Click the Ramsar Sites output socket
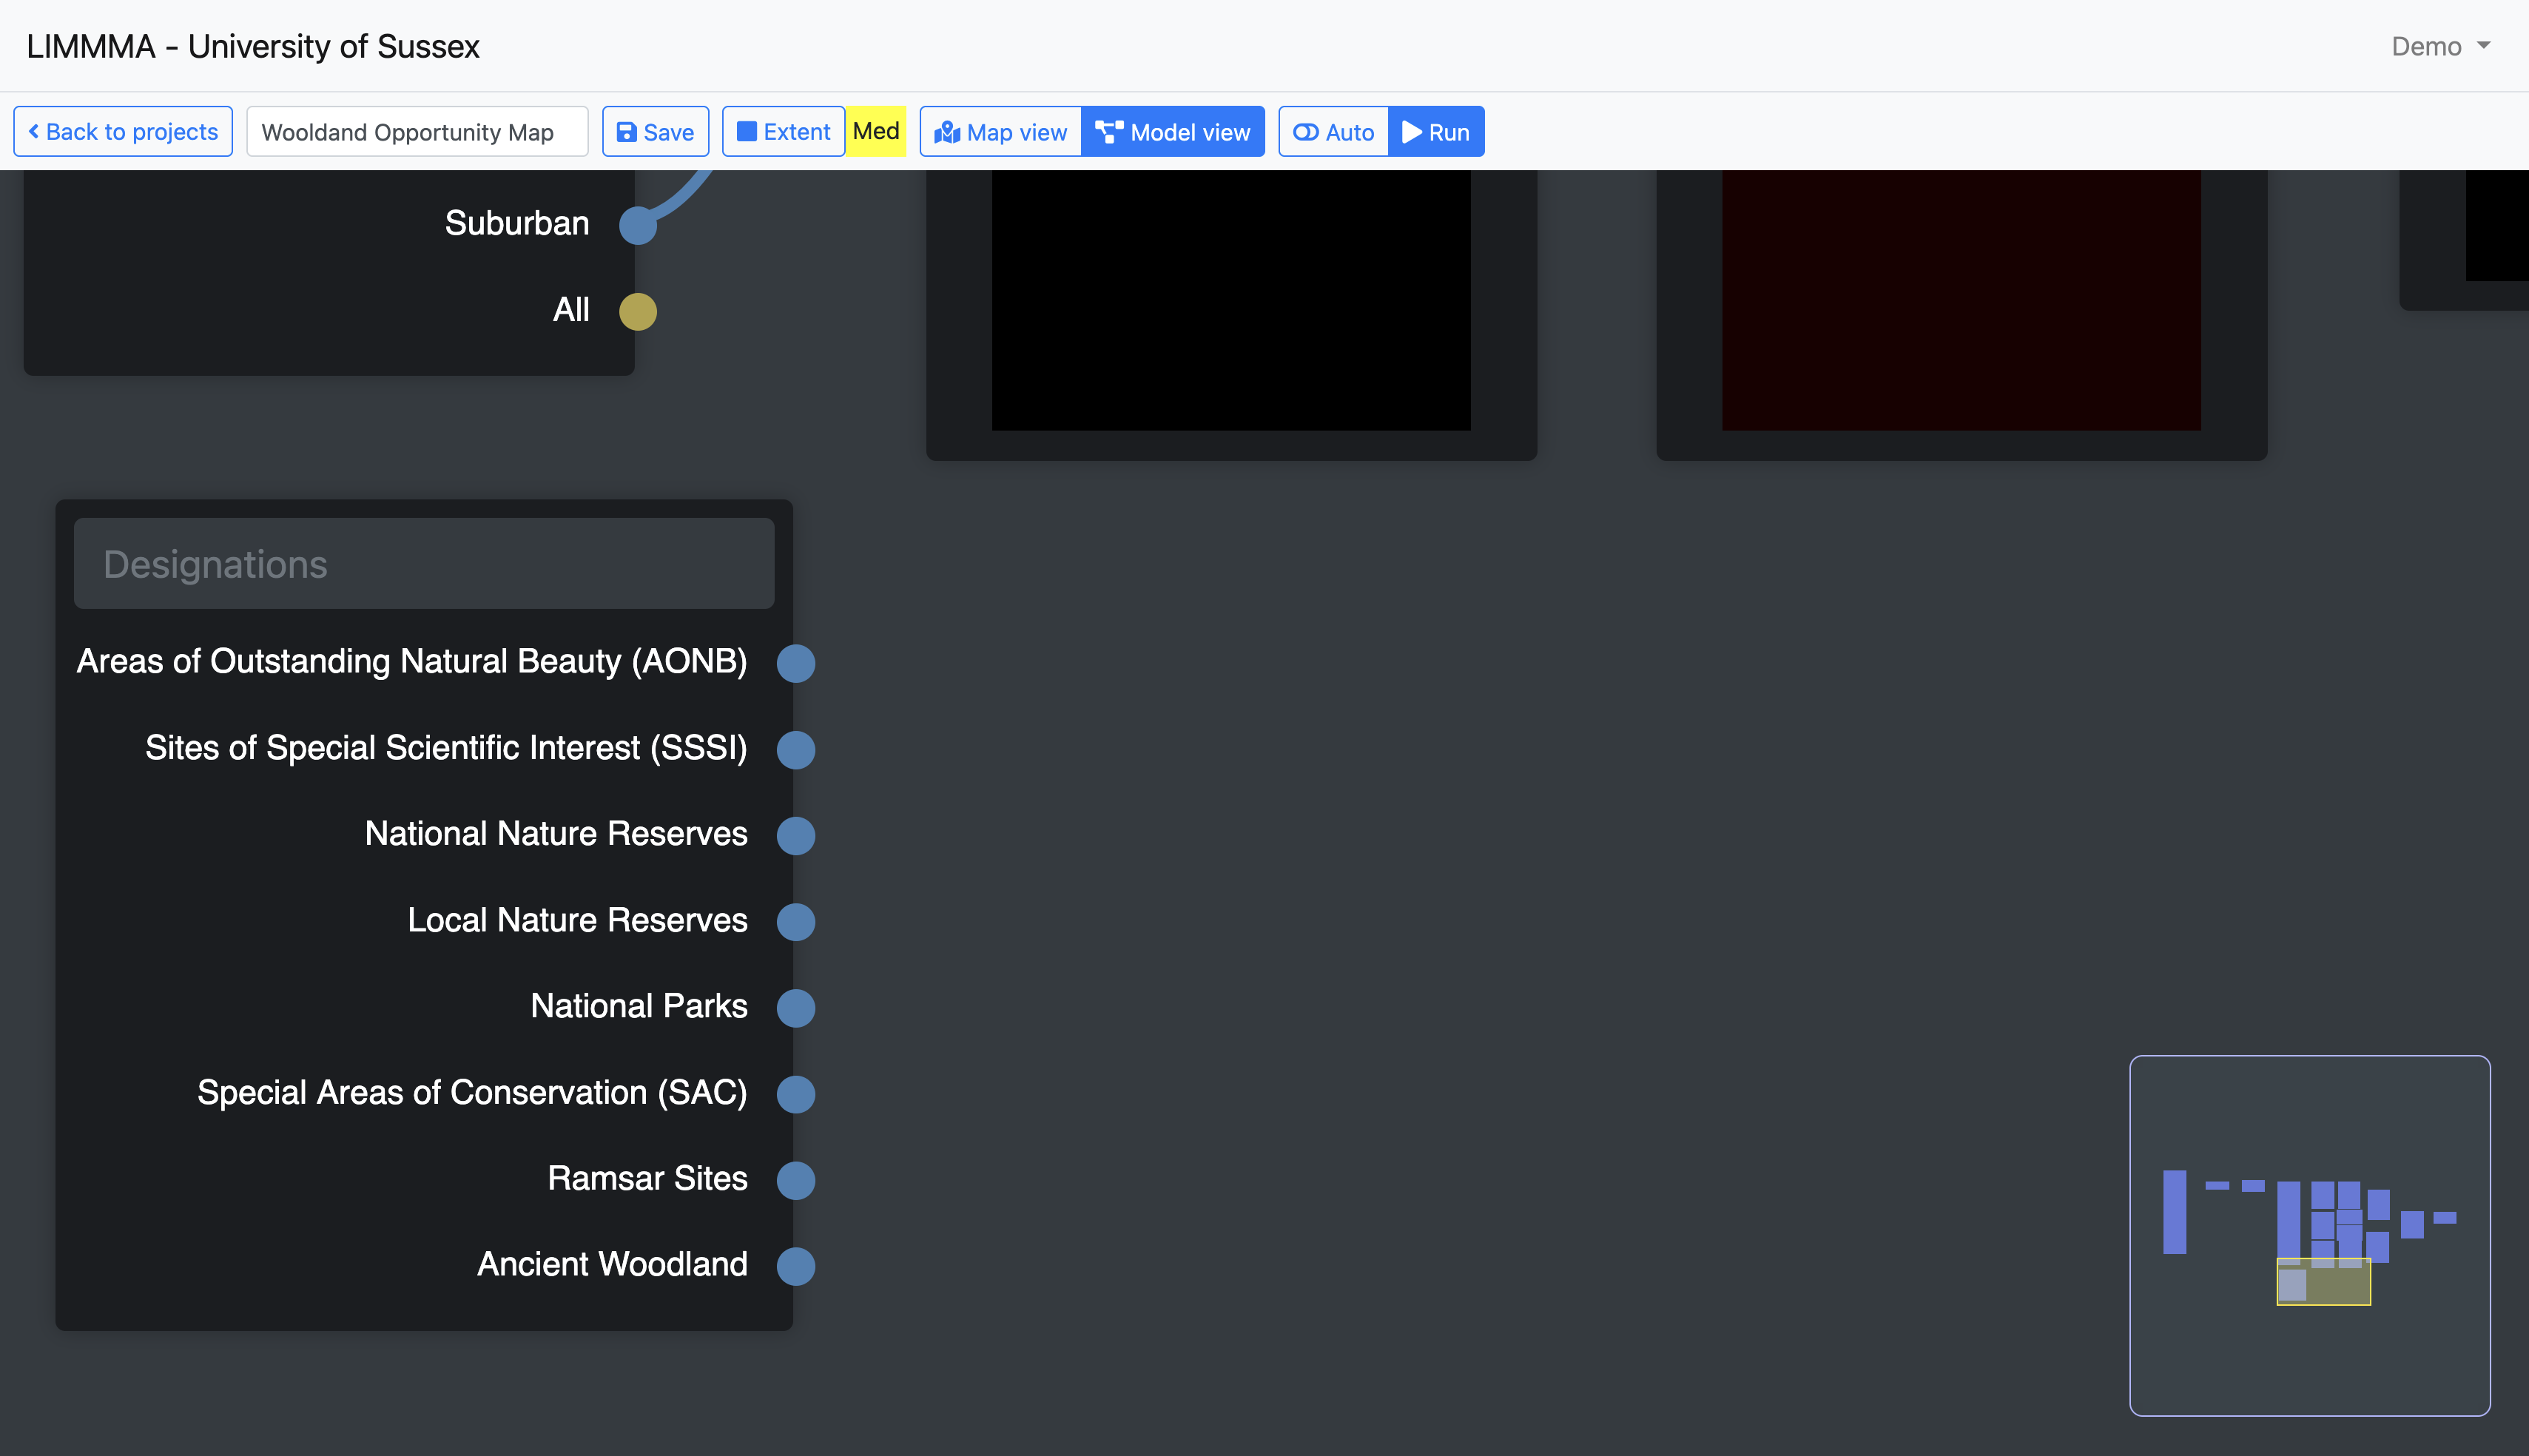The height and width of the screenshot is (1456, 2529). 796,1180
